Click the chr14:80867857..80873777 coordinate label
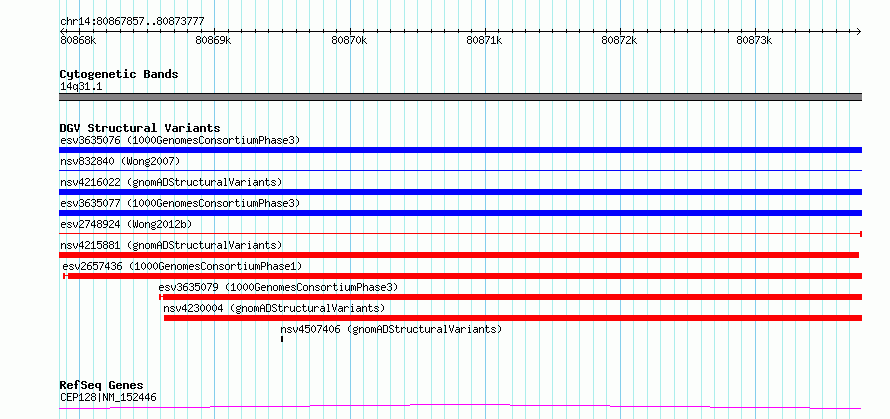This screenshot has height=419, width=890. click(x=132, y=22)
